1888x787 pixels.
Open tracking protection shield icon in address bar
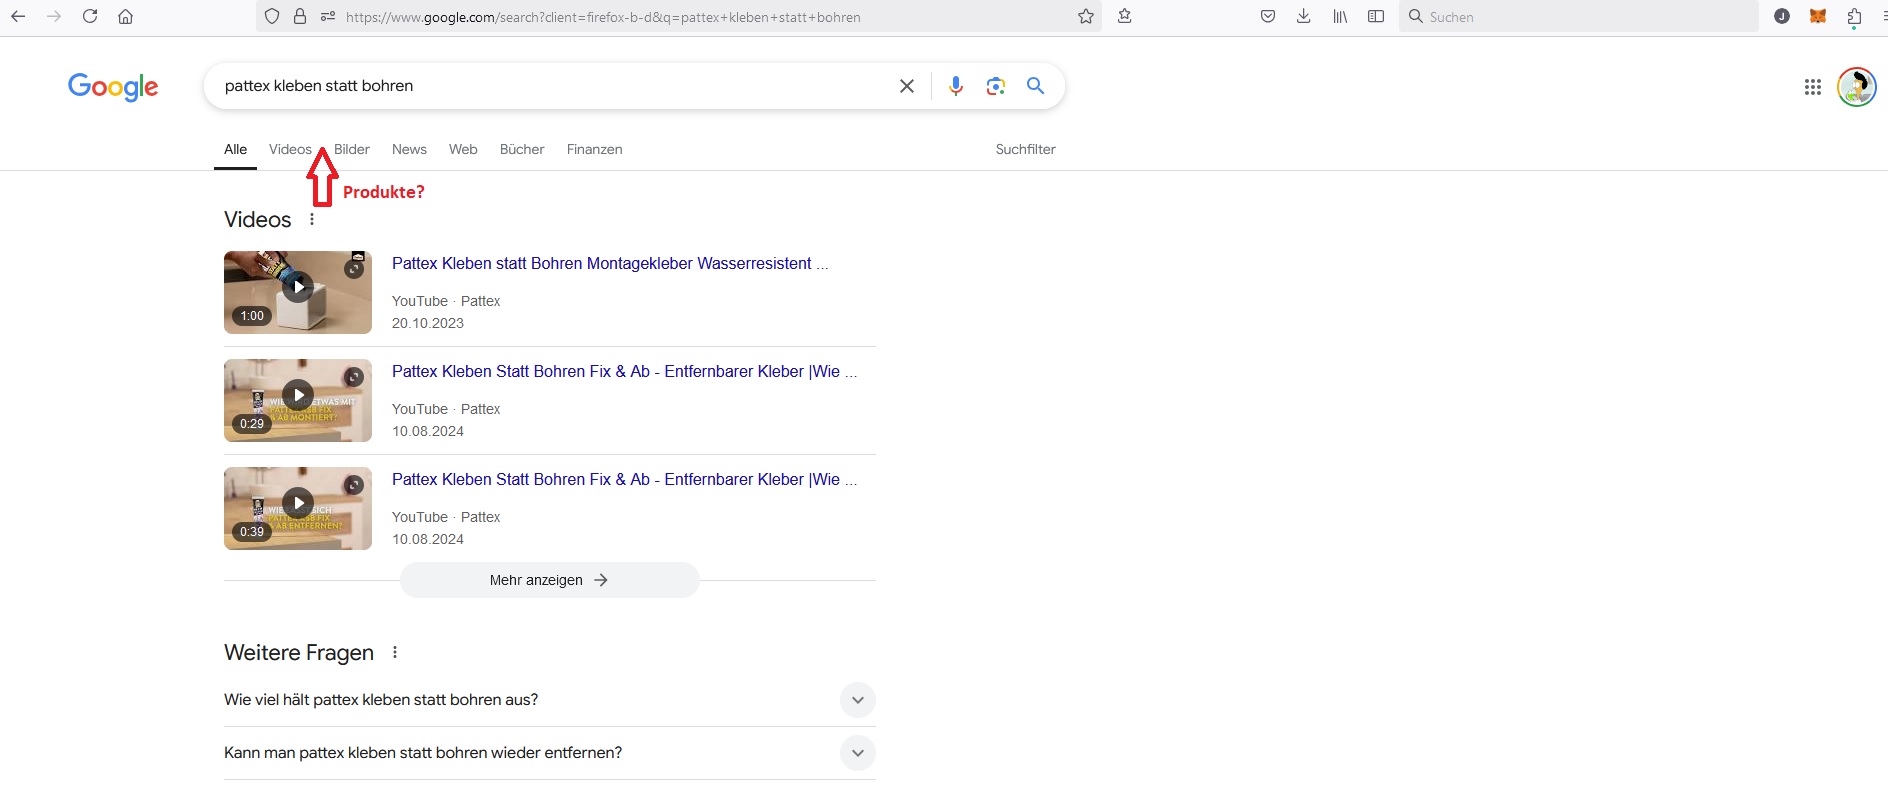pos(272,16)
